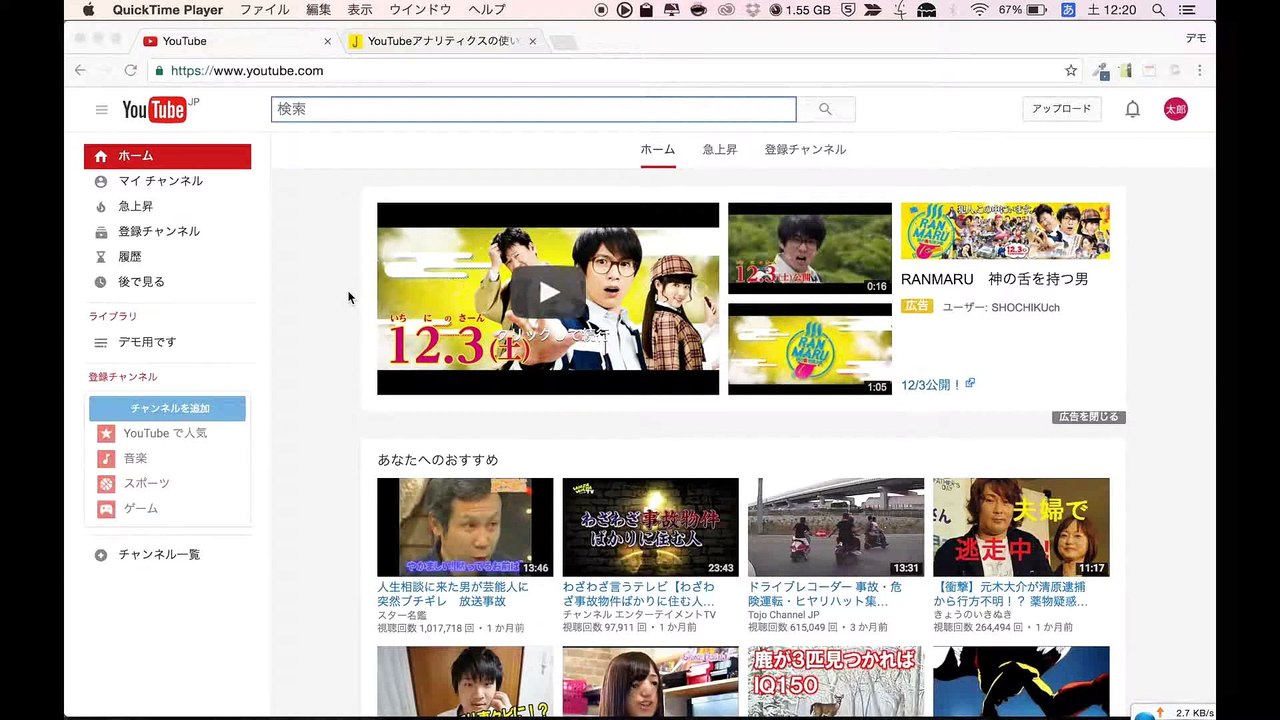Open video title 人生相談に来た男が芸能人に突然ブチギレ
1280x720 pixels.
453,594
